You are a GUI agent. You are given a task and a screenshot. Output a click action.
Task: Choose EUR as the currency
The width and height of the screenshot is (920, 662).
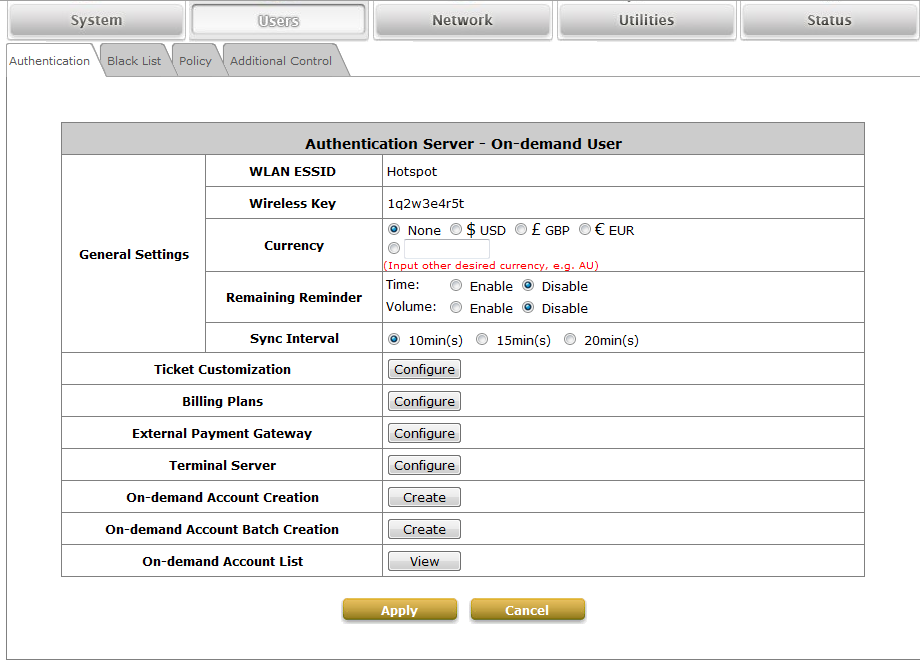(585, 230)
